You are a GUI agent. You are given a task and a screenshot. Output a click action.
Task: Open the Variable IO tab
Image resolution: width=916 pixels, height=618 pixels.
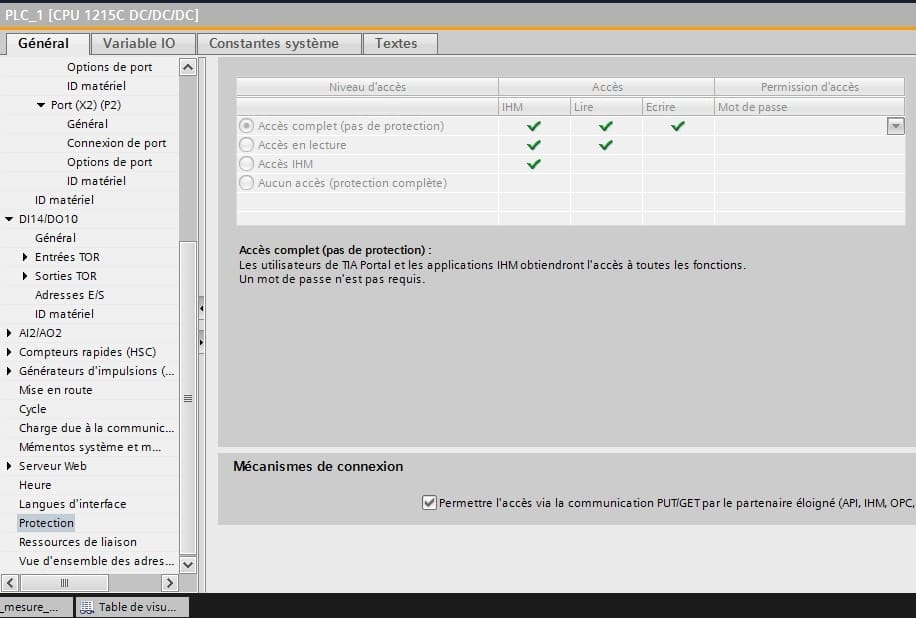coord(142,43)
